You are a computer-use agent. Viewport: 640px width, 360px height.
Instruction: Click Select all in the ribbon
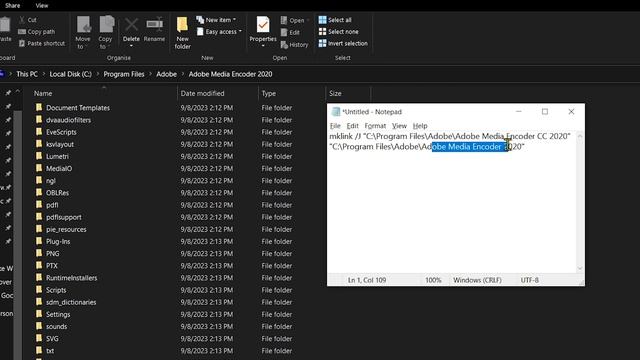tap(335, 20)
